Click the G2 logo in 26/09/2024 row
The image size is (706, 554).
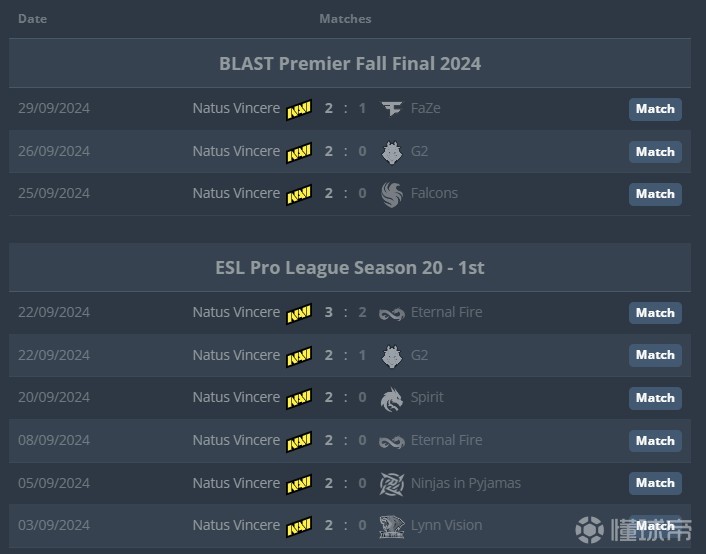pyautogui.click(x=391, y=152)
